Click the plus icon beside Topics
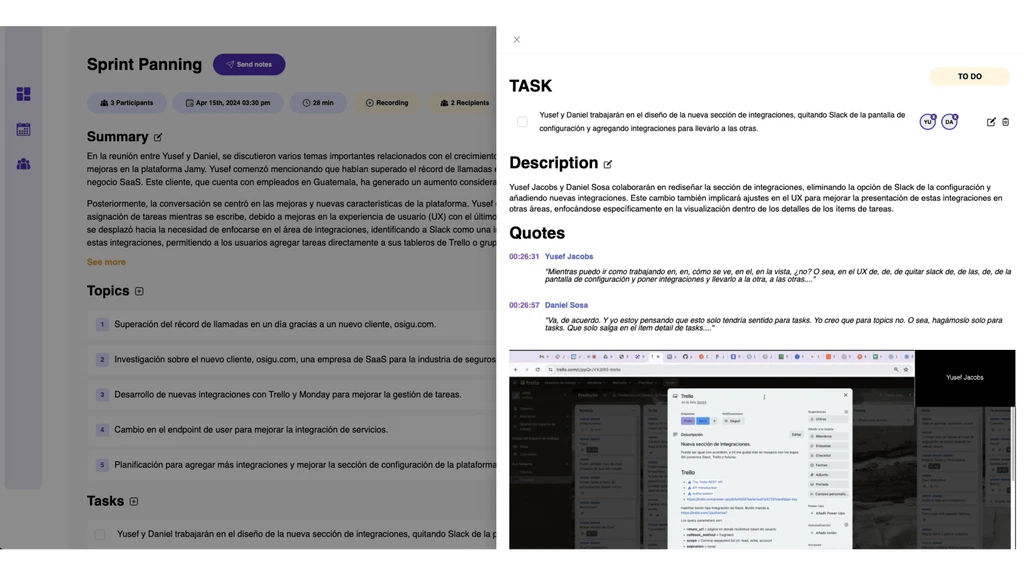1024x576 pixels. 139,291
